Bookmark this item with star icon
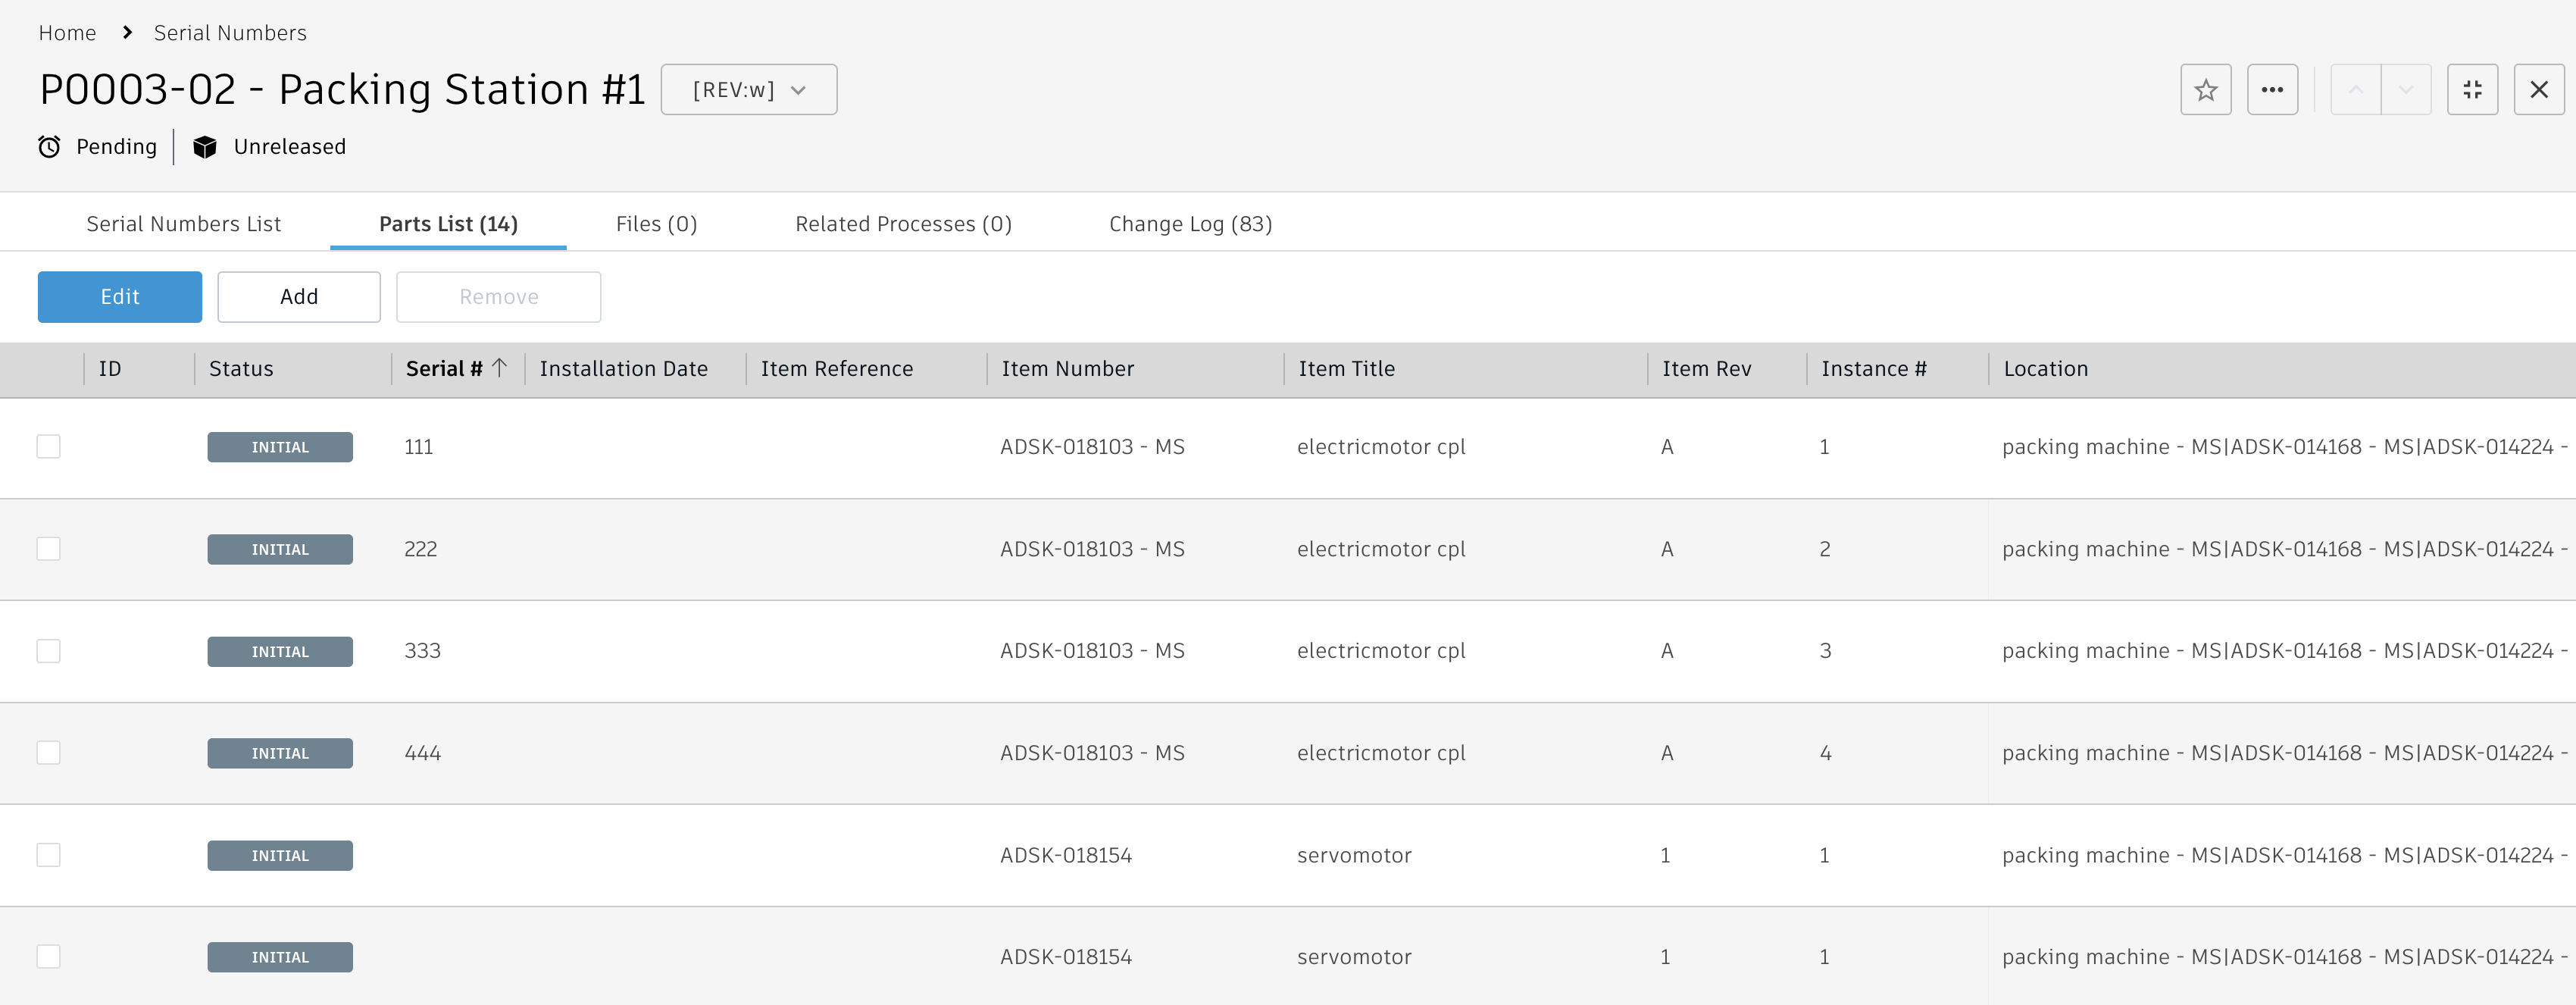The height and width of the screenshot is (1005, 2576). [x=2205, y=90]
